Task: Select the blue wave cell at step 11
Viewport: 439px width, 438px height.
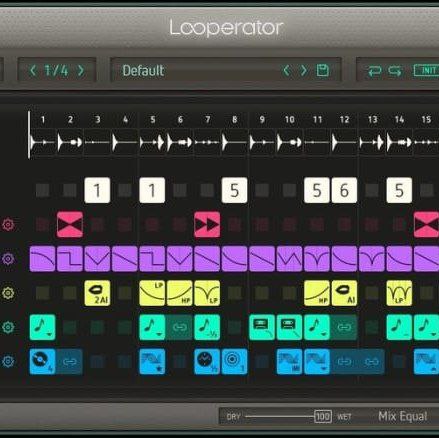Action: (317, 362)
